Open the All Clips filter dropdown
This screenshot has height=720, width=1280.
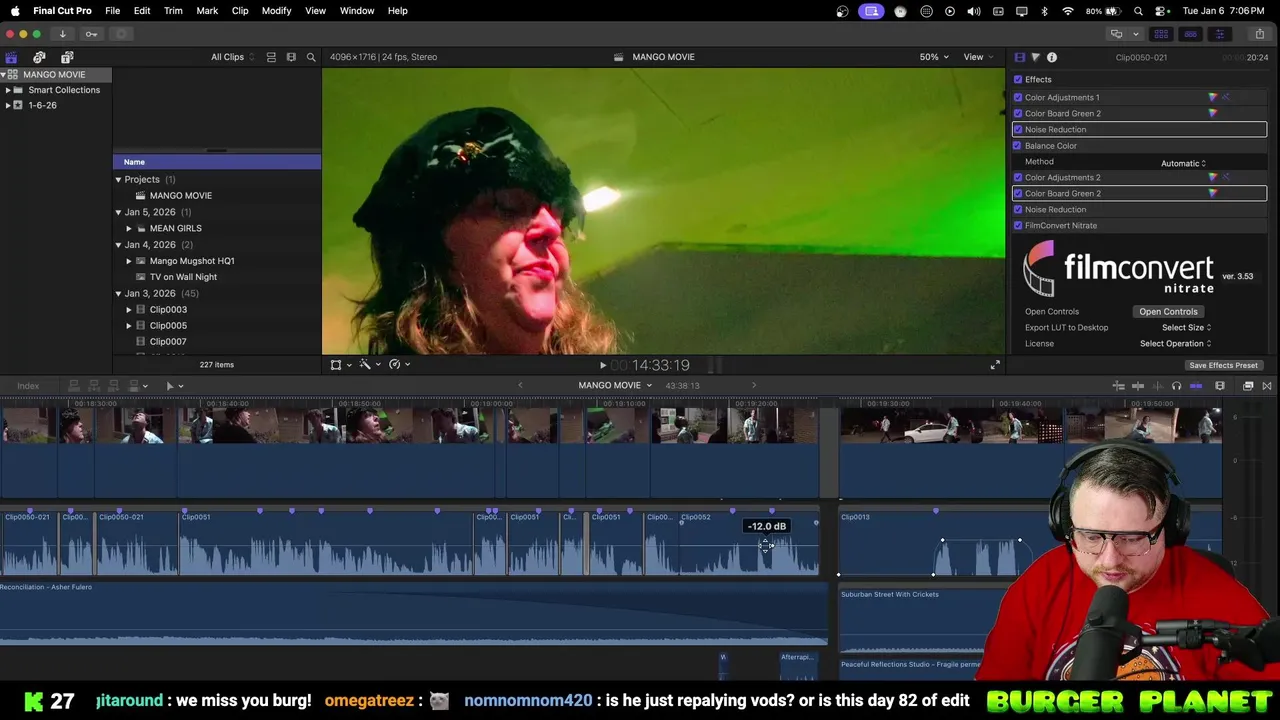232,57
